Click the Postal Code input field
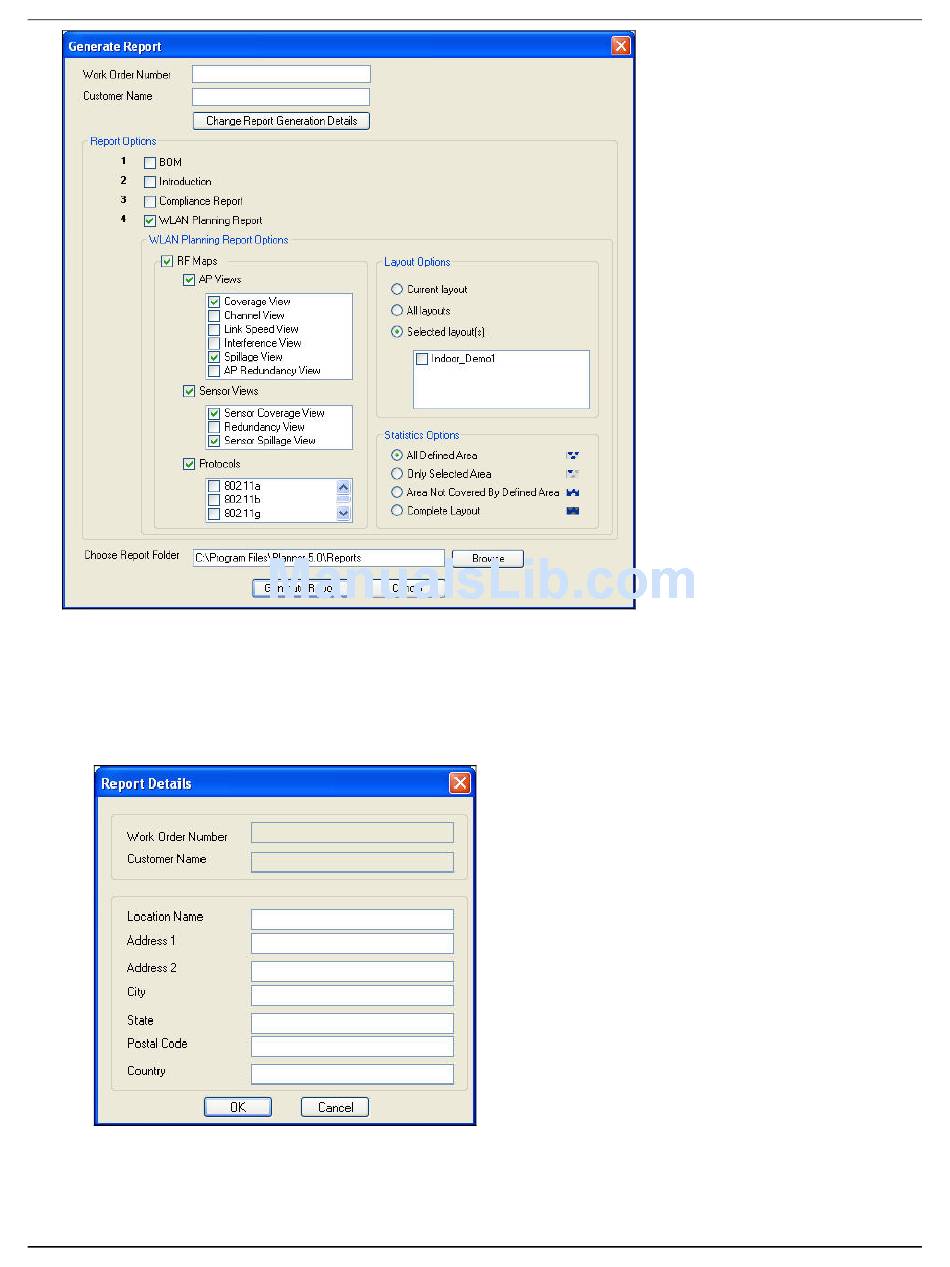 (352, 1046)
